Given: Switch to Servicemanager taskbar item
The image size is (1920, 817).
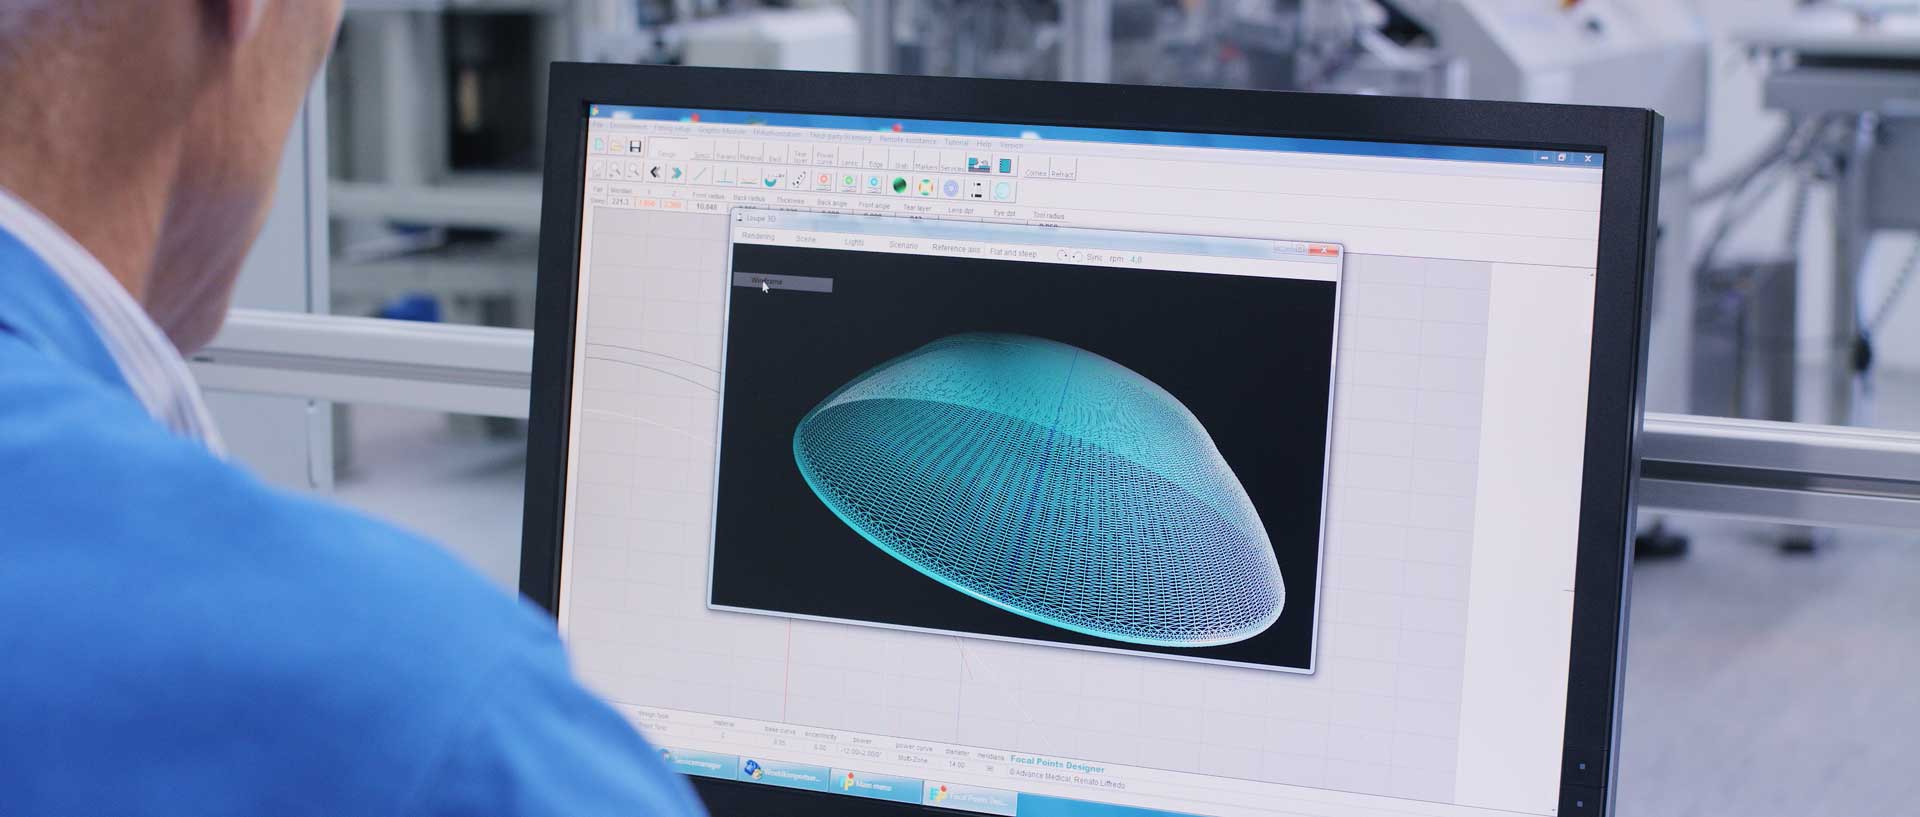Looking at the screenshot, I should 698,765.
